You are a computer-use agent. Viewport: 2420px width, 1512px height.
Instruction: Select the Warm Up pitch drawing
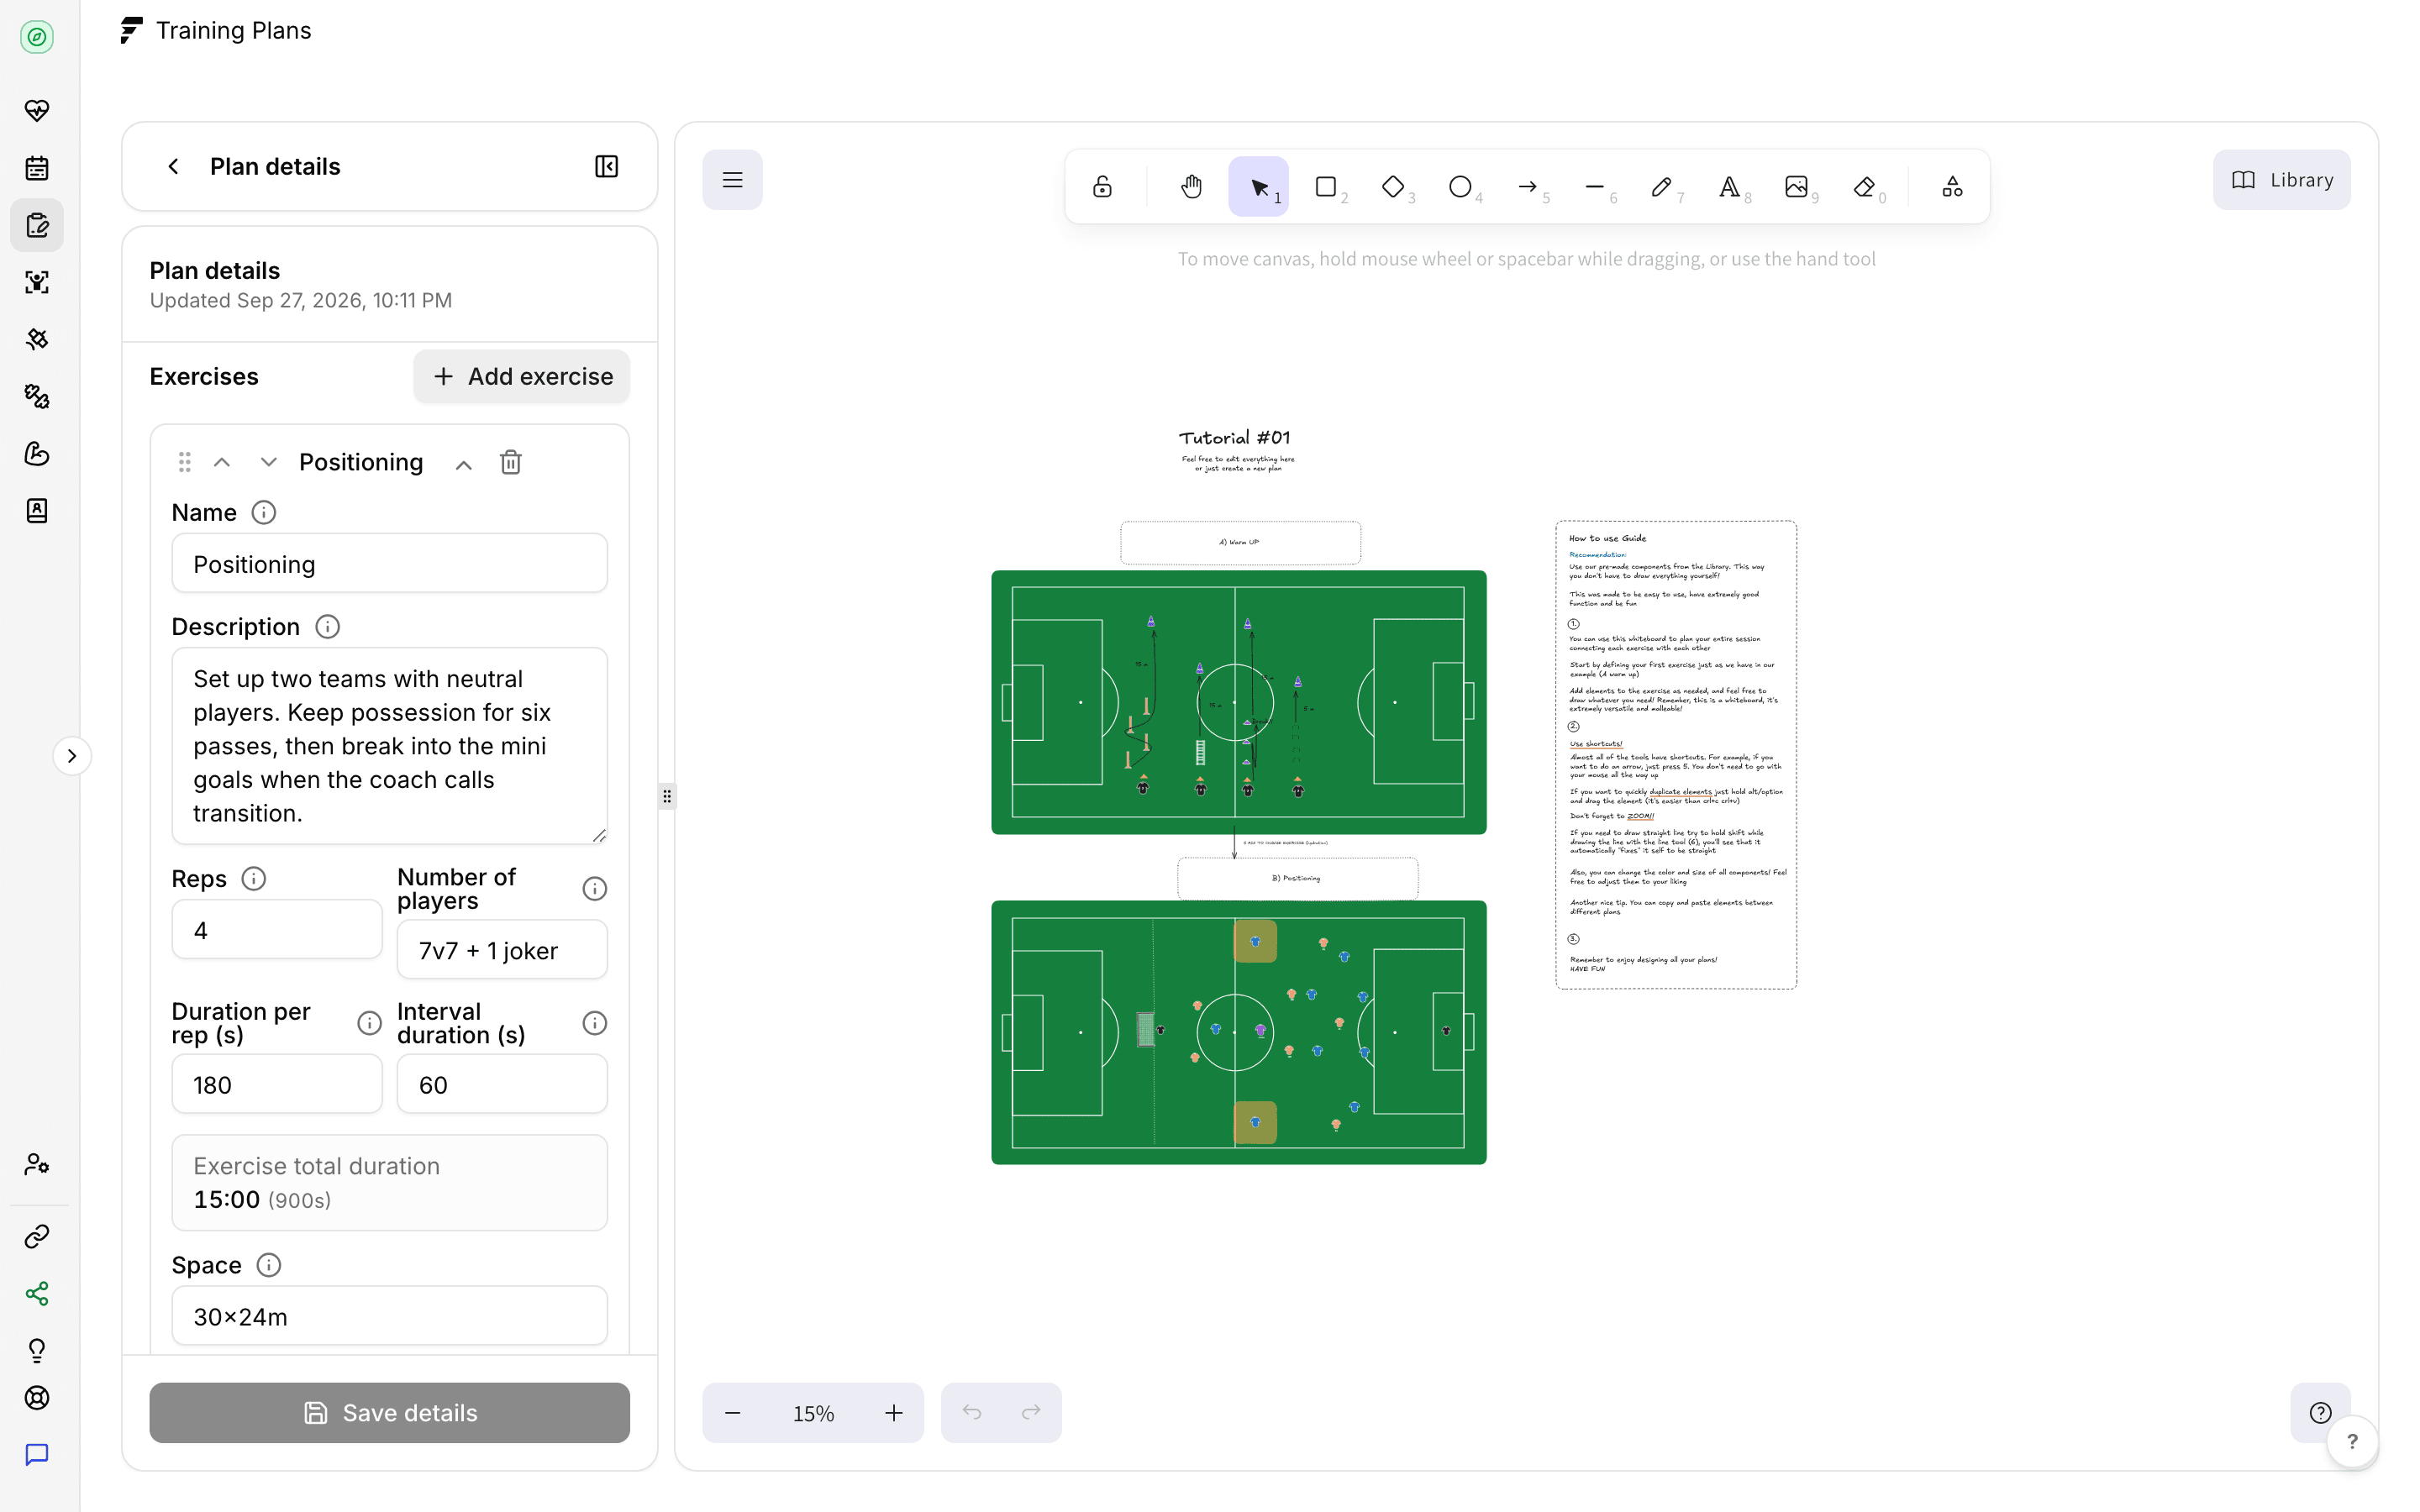[x=1238, y=702]
